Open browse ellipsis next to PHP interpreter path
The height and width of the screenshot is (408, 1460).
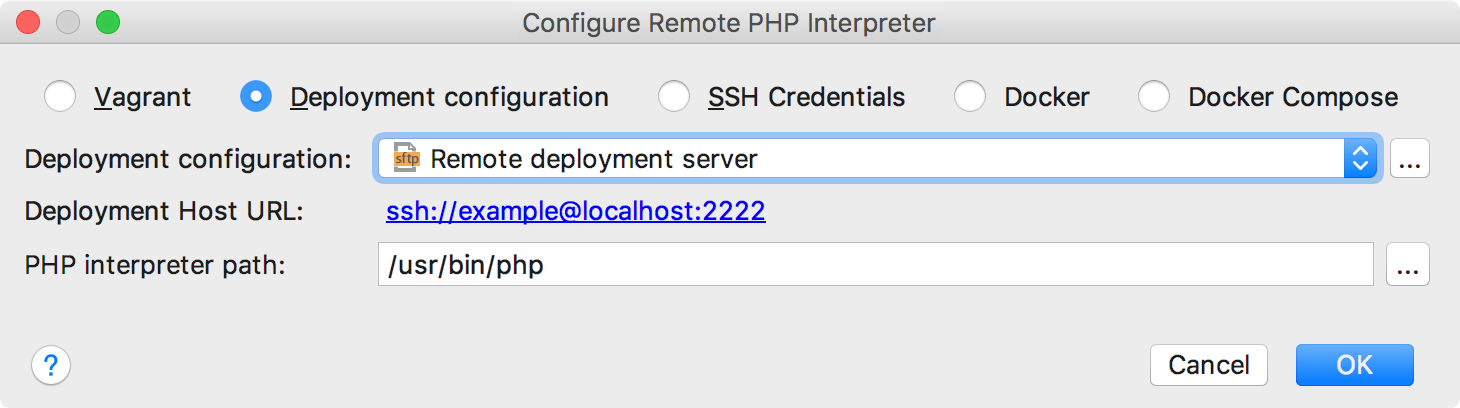click(x=1409, y=266)
